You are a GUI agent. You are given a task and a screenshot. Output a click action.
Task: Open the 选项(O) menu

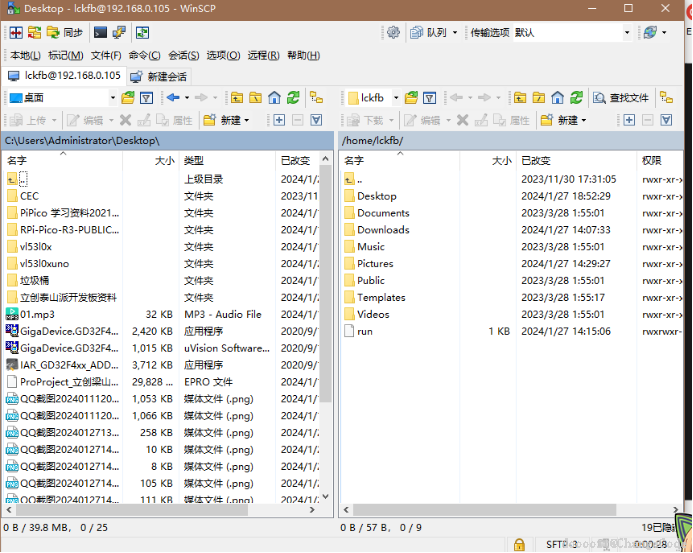click(223, 56)
